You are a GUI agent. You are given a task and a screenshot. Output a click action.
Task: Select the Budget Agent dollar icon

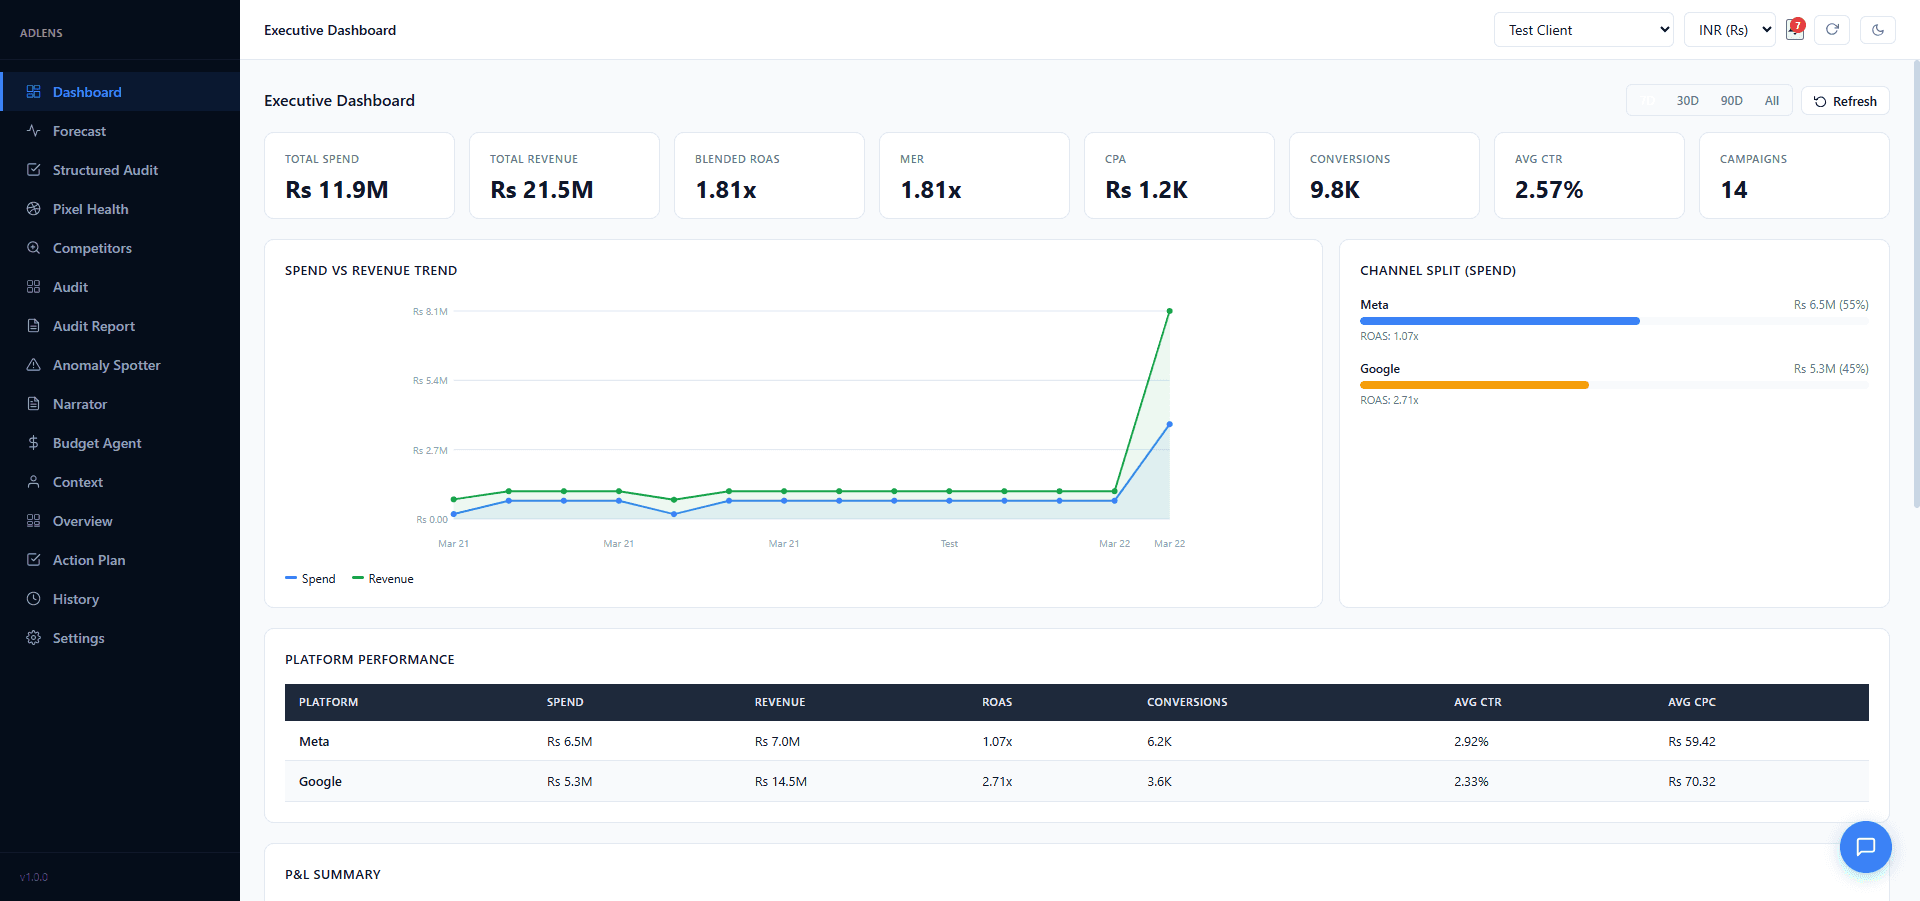34,443
